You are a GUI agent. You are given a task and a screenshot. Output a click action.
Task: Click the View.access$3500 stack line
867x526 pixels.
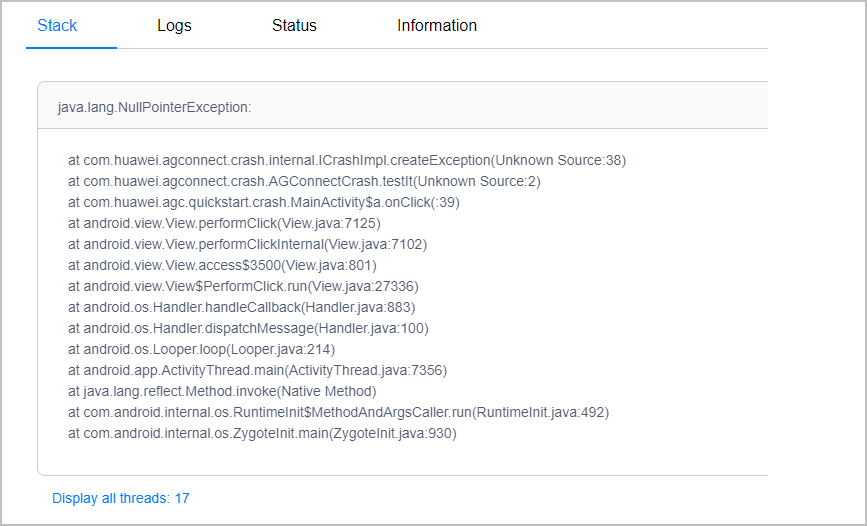click(x=222, y=265)
